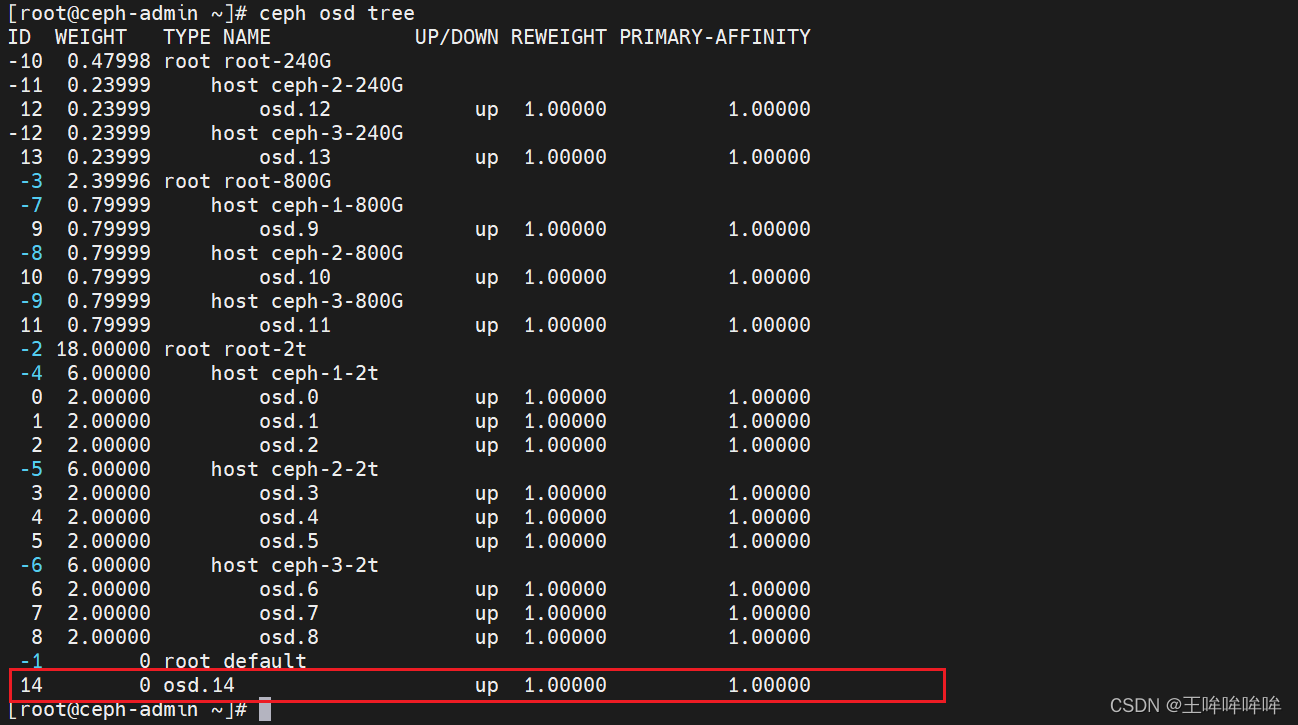Click the osd.0 name
The width and height of the screenshot is (1298, 725).
(x=289, y=397)
